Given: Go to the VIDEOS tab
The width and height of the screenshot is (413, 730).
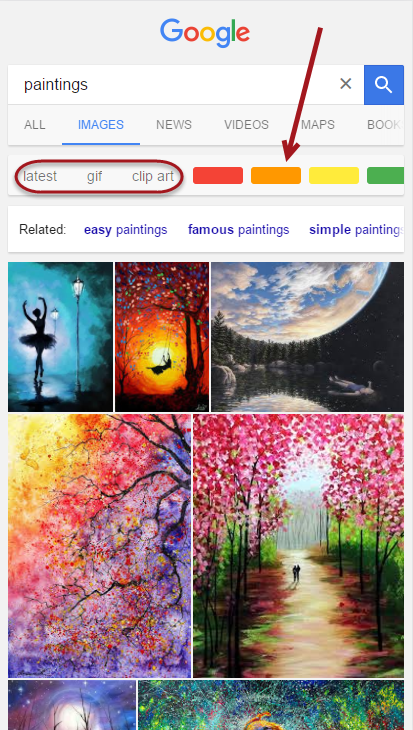Looking at the screenshot, I should pos(246,125).
